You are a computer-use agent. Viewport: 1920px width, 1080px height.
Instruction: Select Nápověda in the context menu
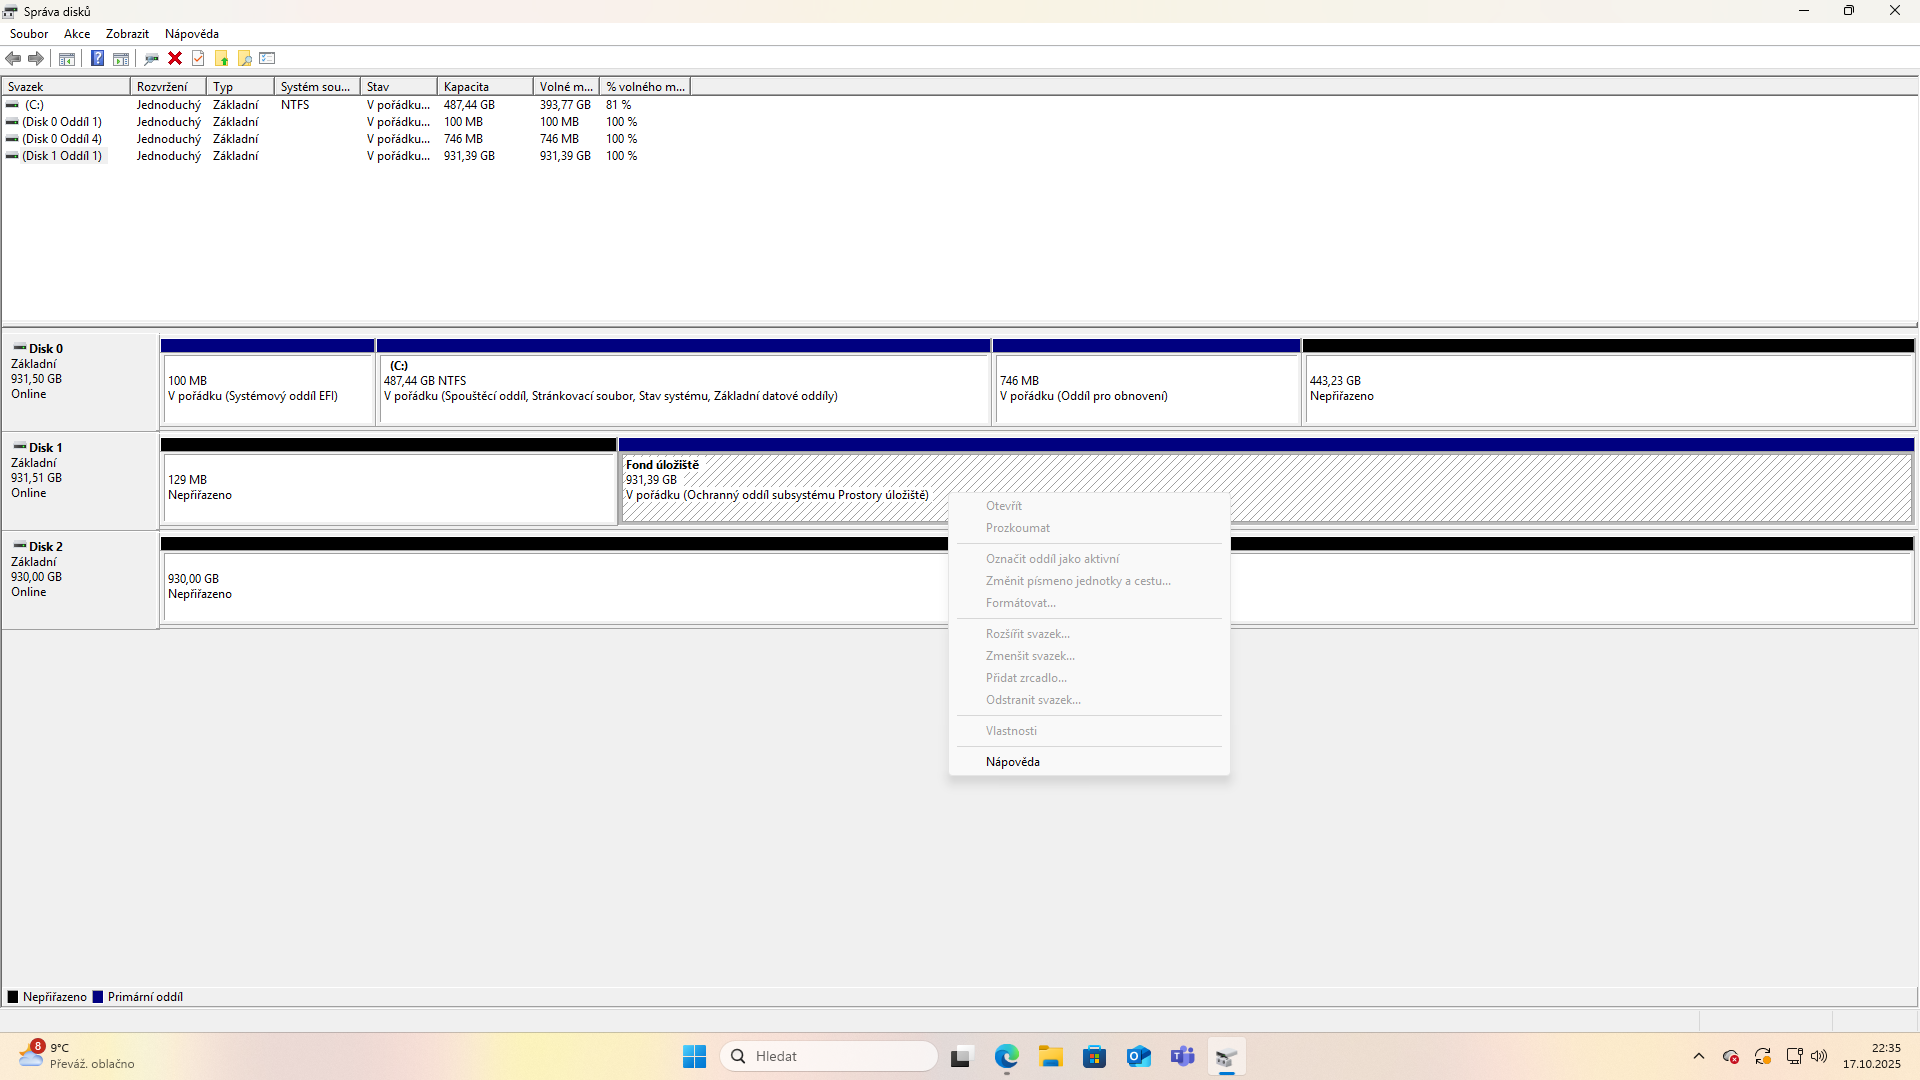pyautogui.click(x=1012, y=762)
